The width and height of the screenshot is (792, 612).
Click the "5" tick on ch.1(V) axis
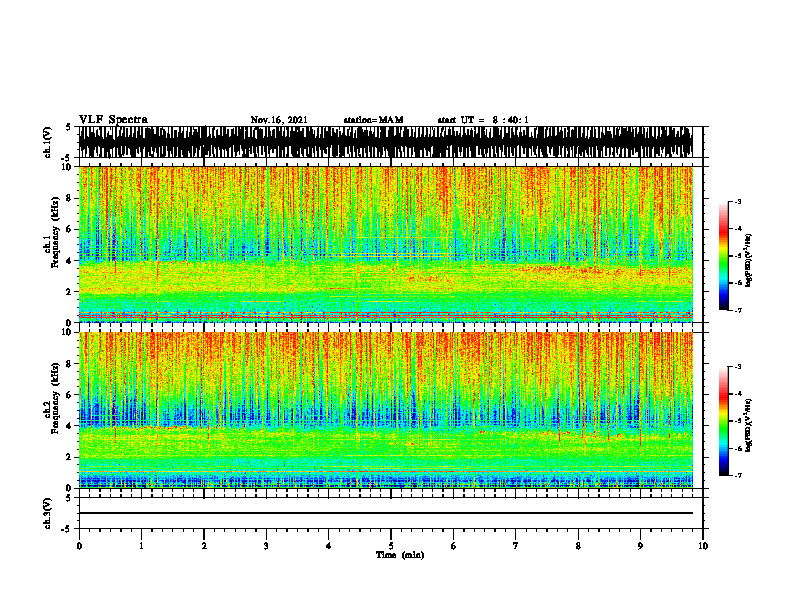coord(69,127)
